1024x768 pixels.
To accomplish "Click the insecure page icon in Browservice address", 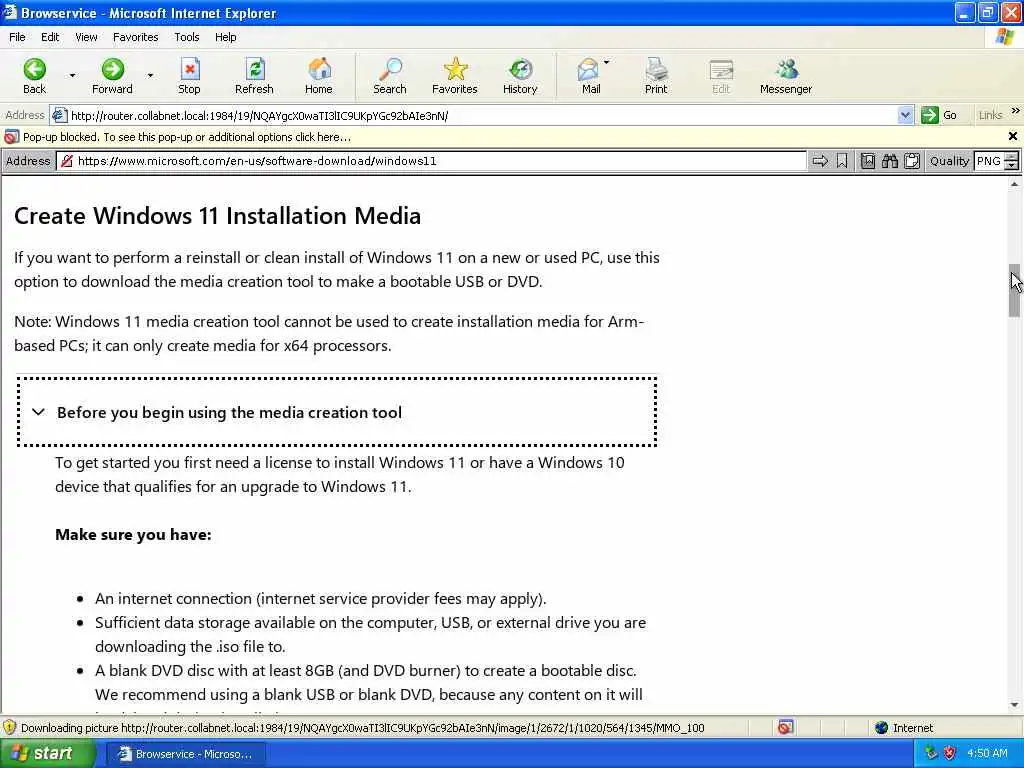I will point(67,161).
